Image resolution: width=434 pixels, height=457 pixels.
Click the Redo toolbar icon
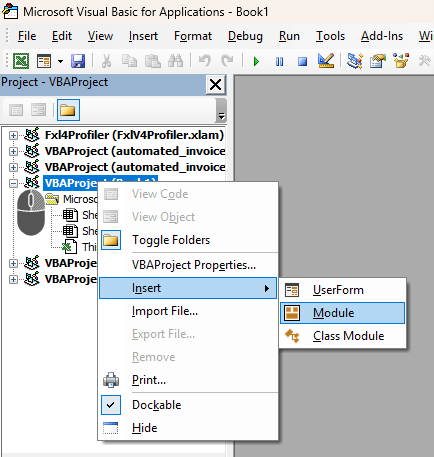pos(227,61)
